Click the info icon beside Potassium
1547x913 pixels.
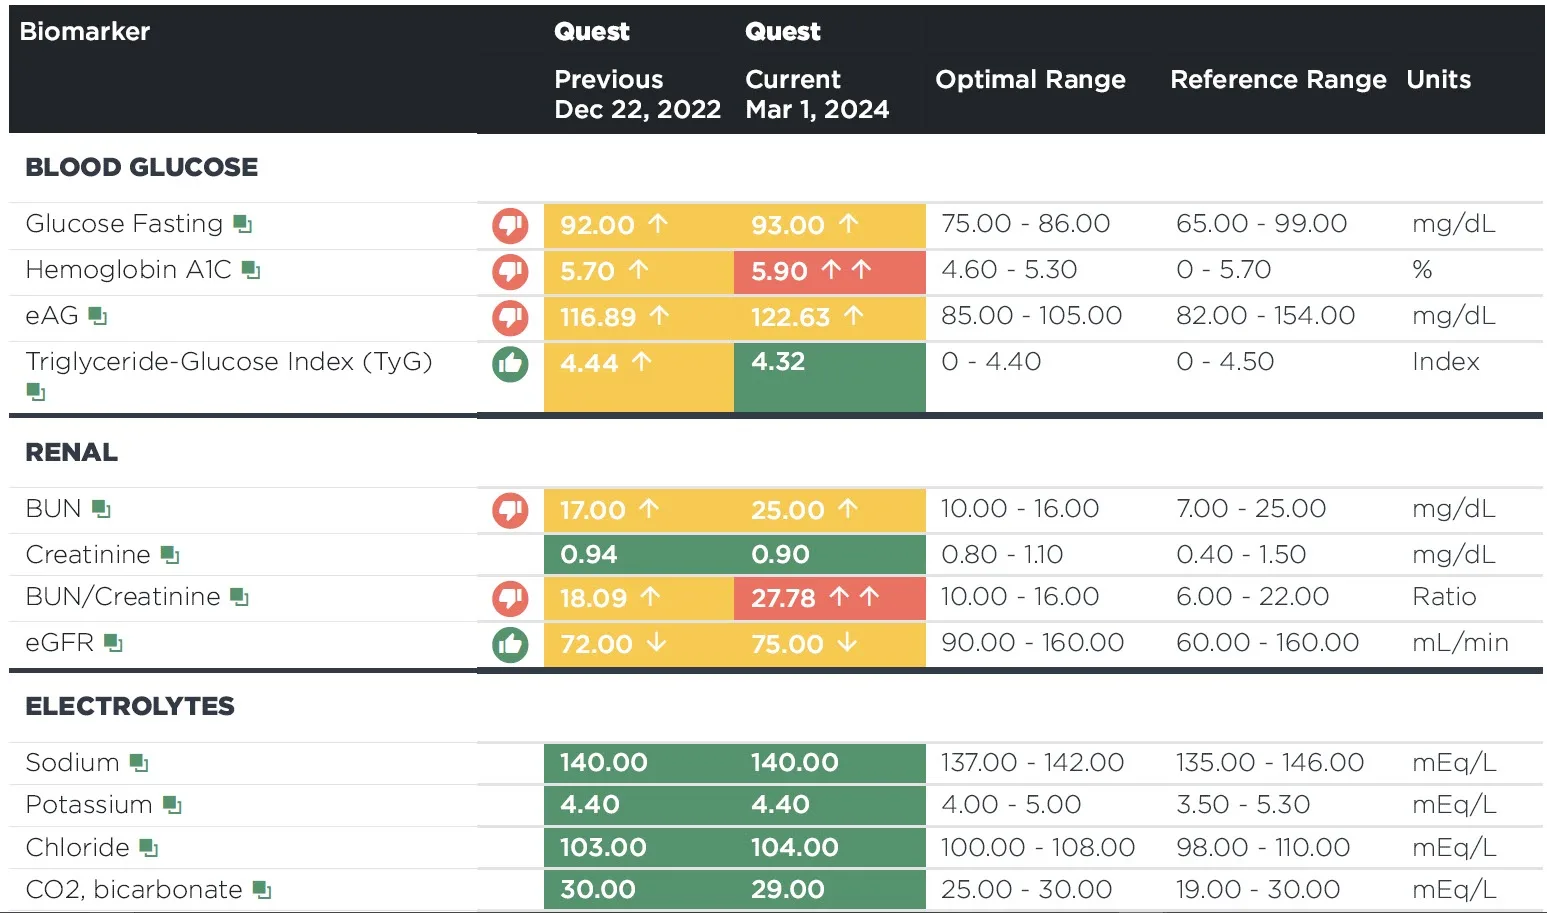tap(172, 805)
